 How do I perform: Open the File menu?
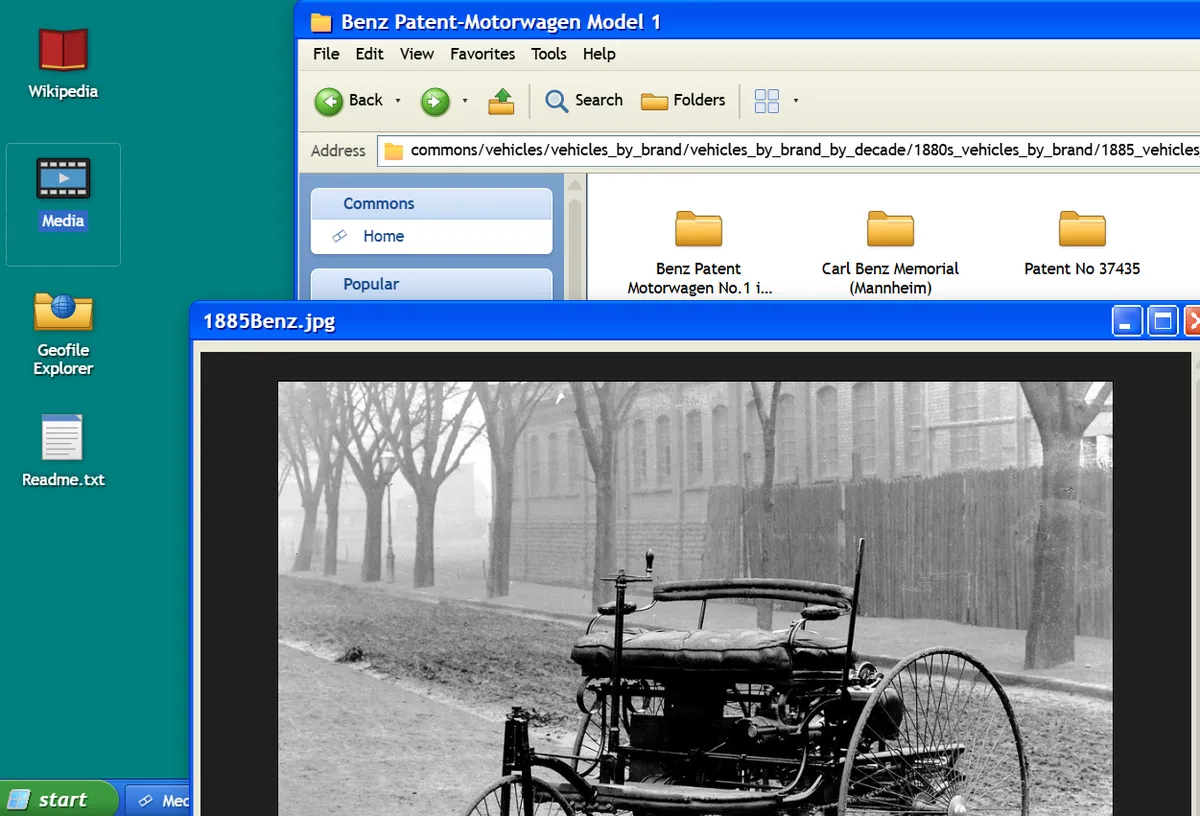point(326,54)
